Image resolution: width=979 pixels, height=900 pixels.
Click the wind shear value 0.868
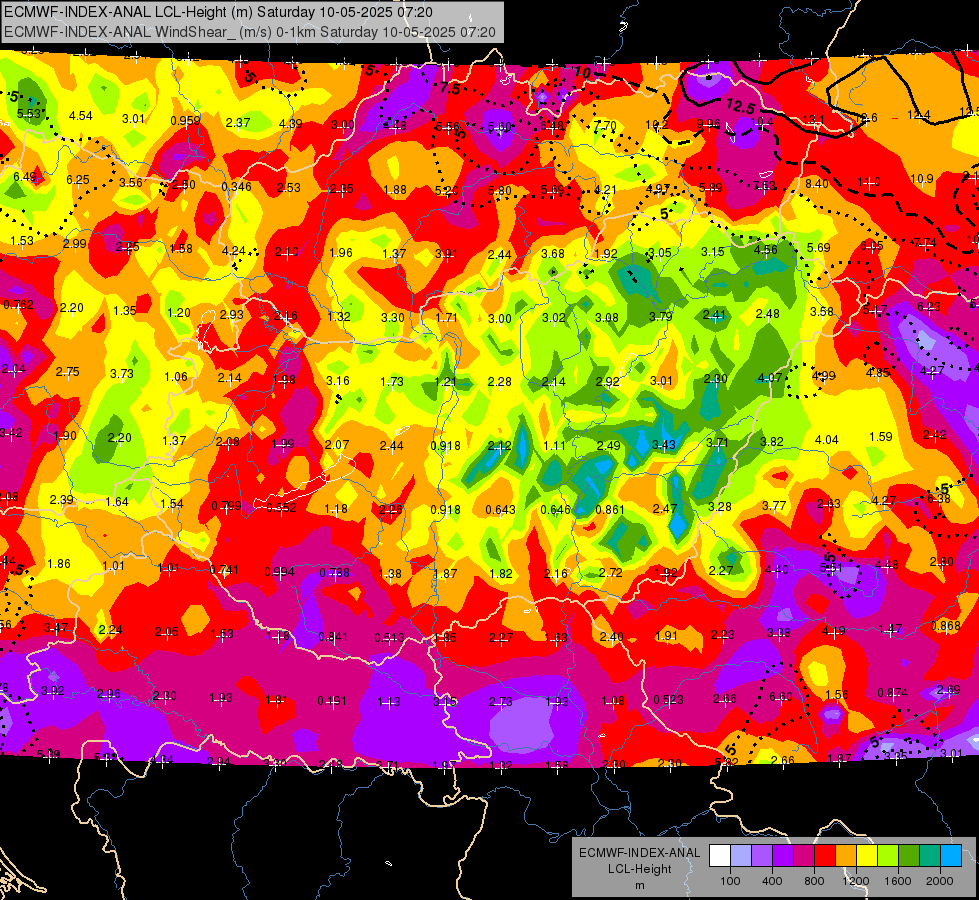pyautogui.click(x=945, y=626)
